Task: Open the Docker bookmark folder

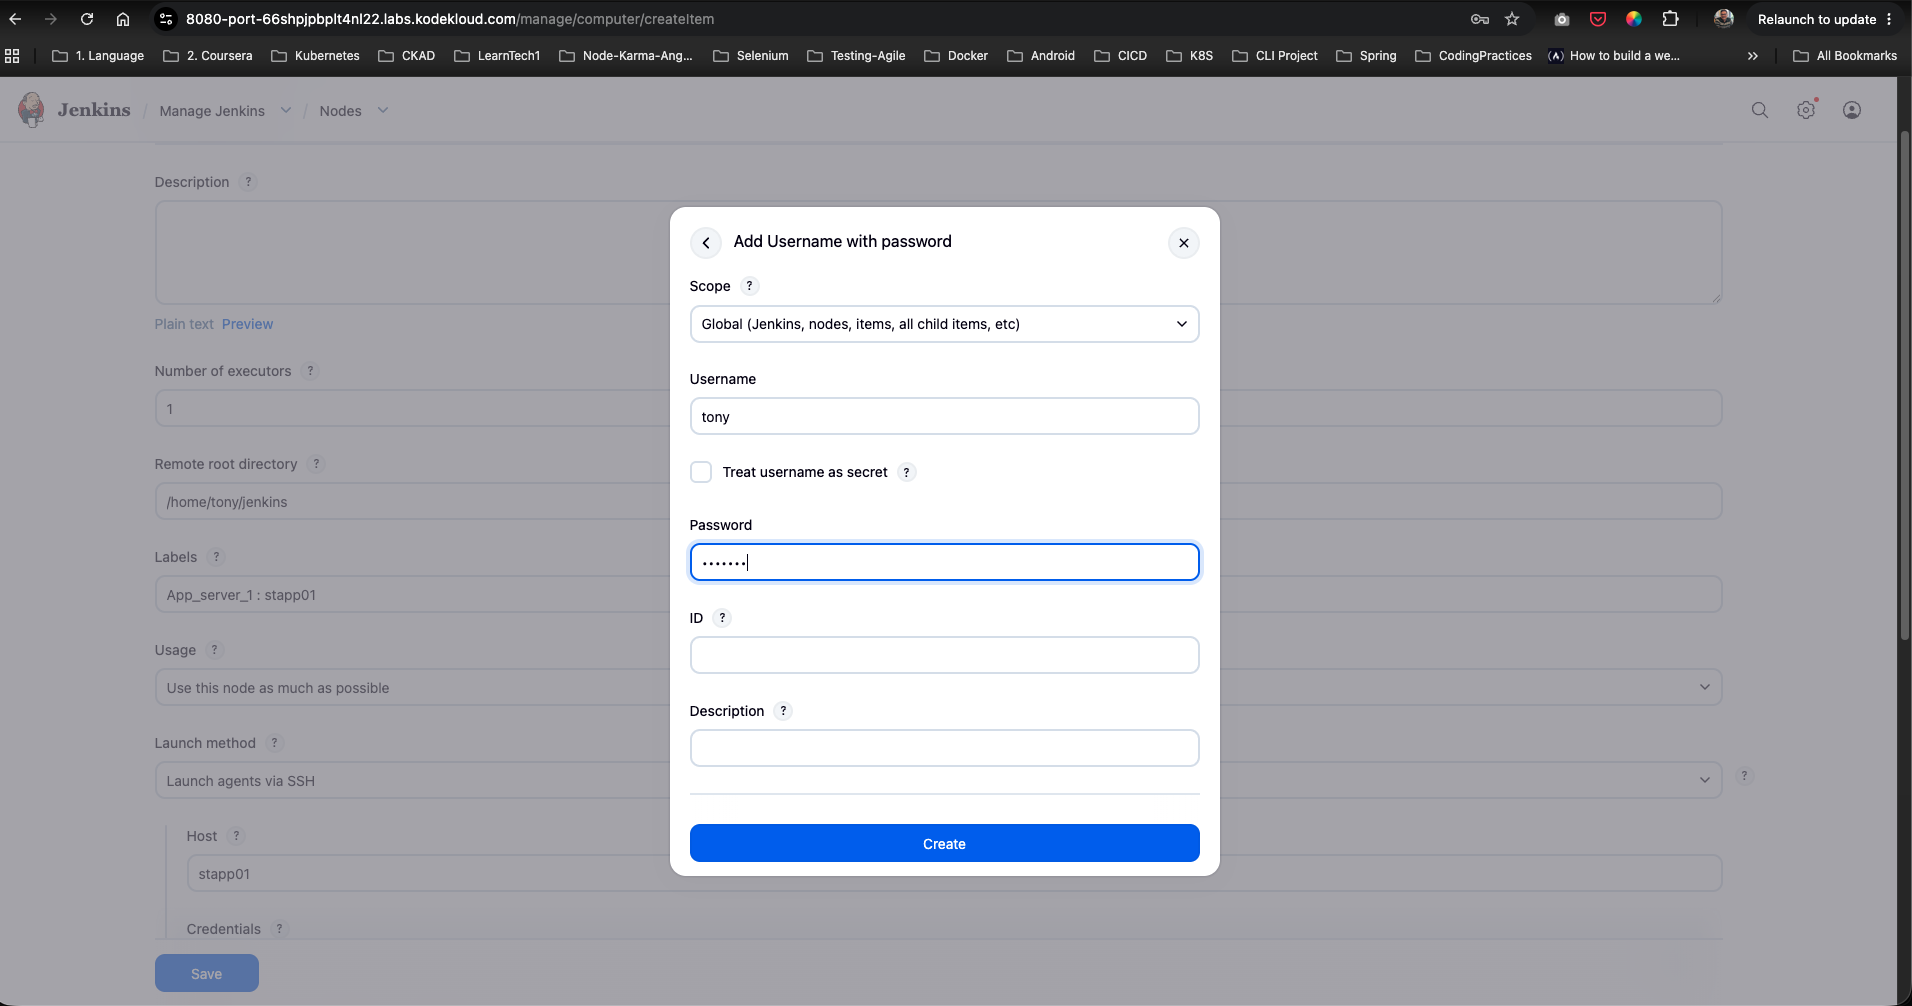Action: (956, 56)
